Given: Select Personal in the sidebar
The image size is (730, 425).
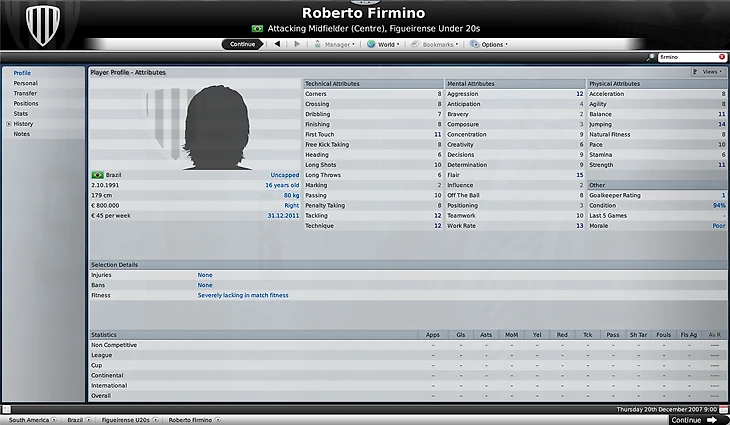Looking at the screenshot, I should coord(26,83).
